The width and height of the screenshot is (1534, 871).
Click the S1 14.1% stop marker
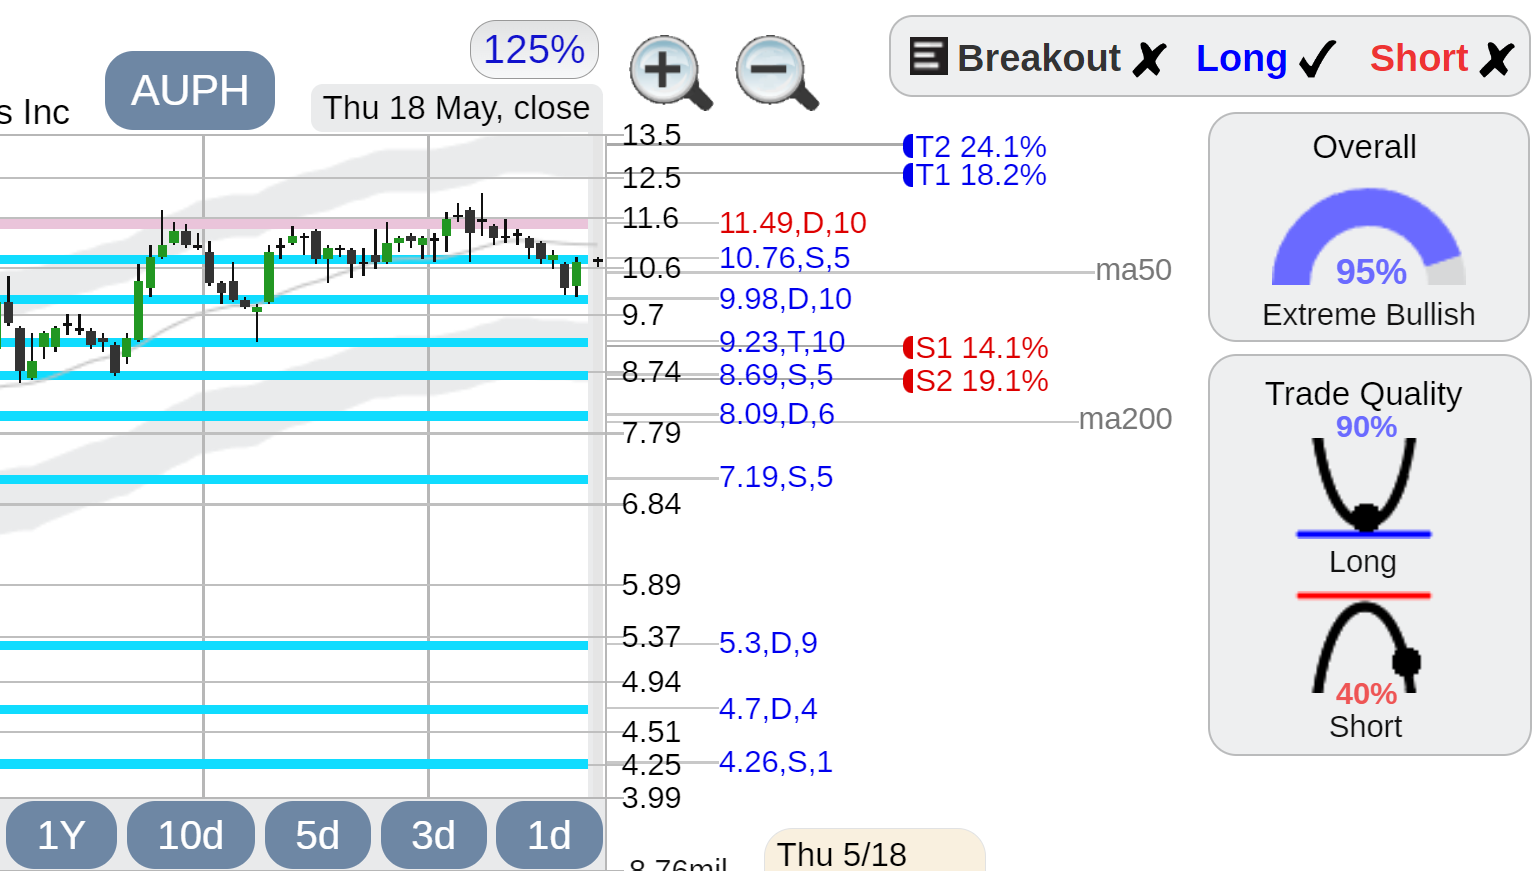pos(976,348)
